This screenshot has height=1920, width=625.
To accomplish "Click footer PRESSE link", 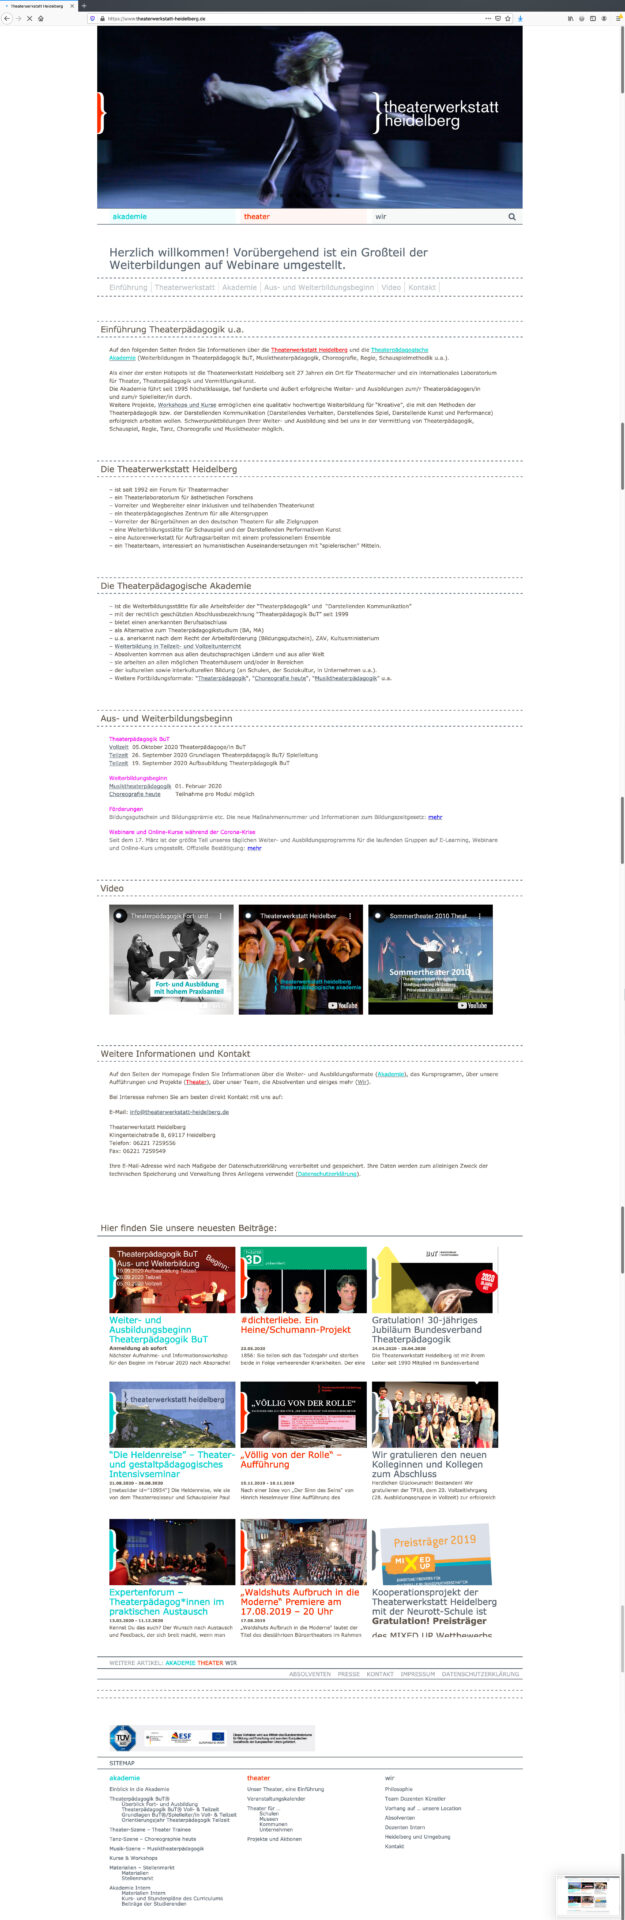I will click(348, 1674).
